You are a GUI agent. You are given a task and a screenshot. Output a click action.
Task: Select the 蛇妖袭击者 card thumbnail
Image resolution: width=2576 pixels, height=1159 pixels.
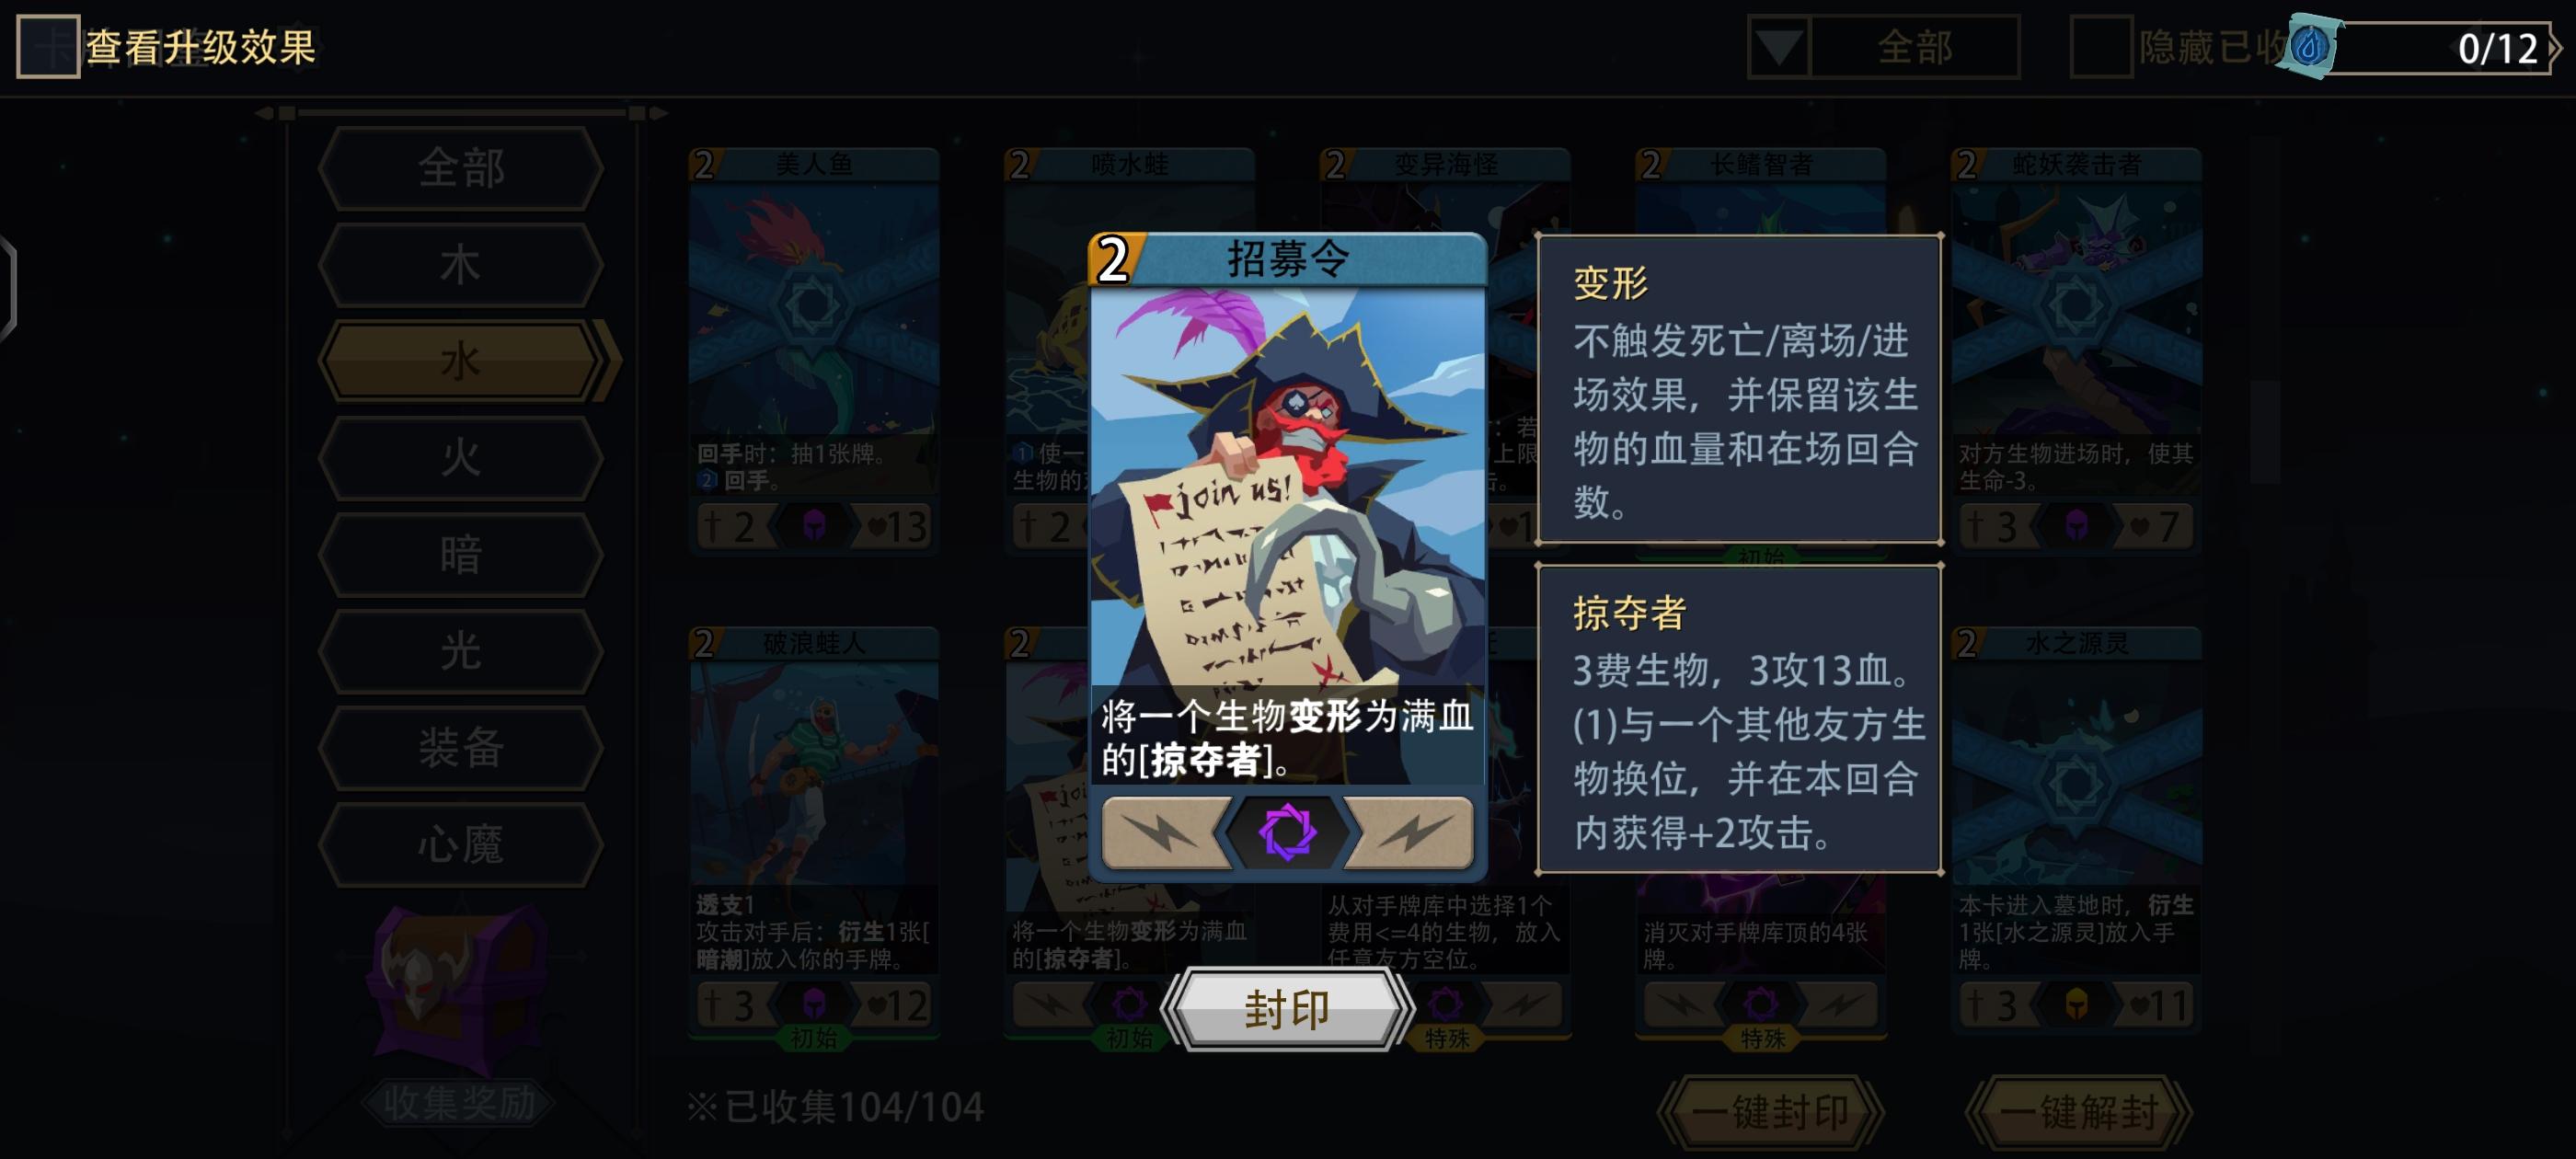click(x=2076, y=351)
